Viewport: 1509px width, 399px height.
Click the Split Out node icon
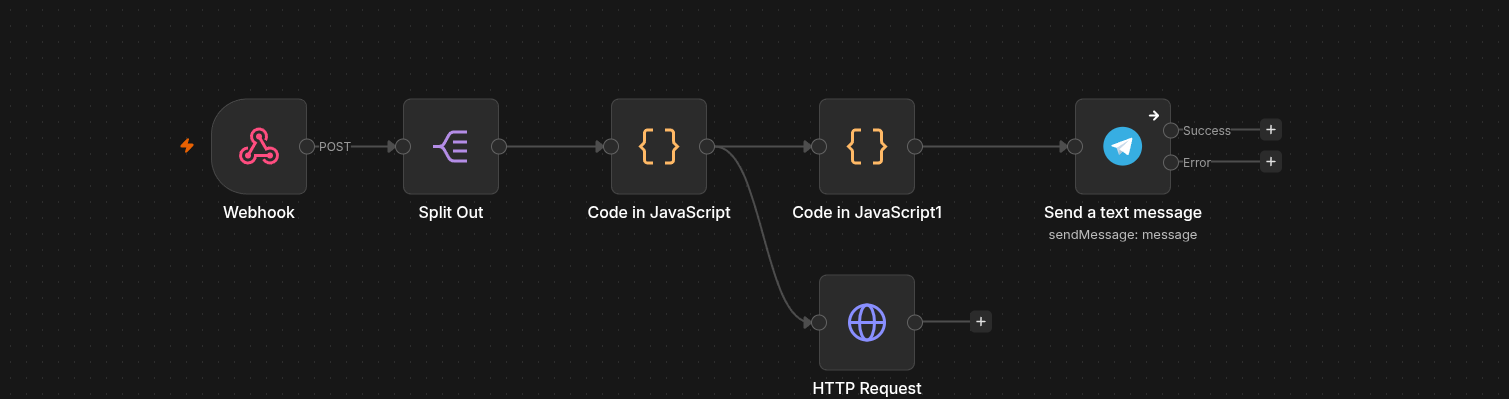pyautogui.click(x=451, y=146)
